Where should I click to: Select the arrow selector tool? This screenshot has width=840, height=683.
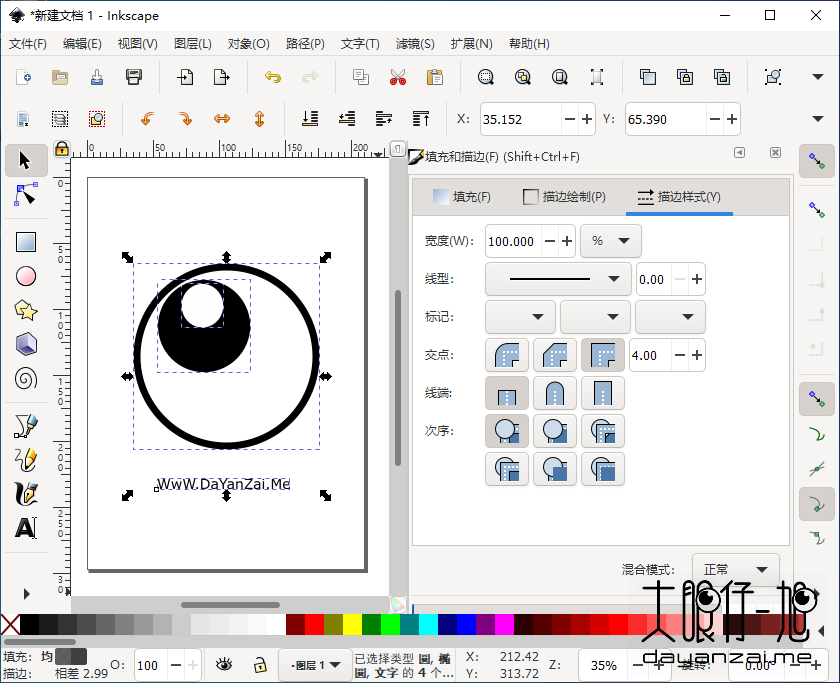coord(25,160)
